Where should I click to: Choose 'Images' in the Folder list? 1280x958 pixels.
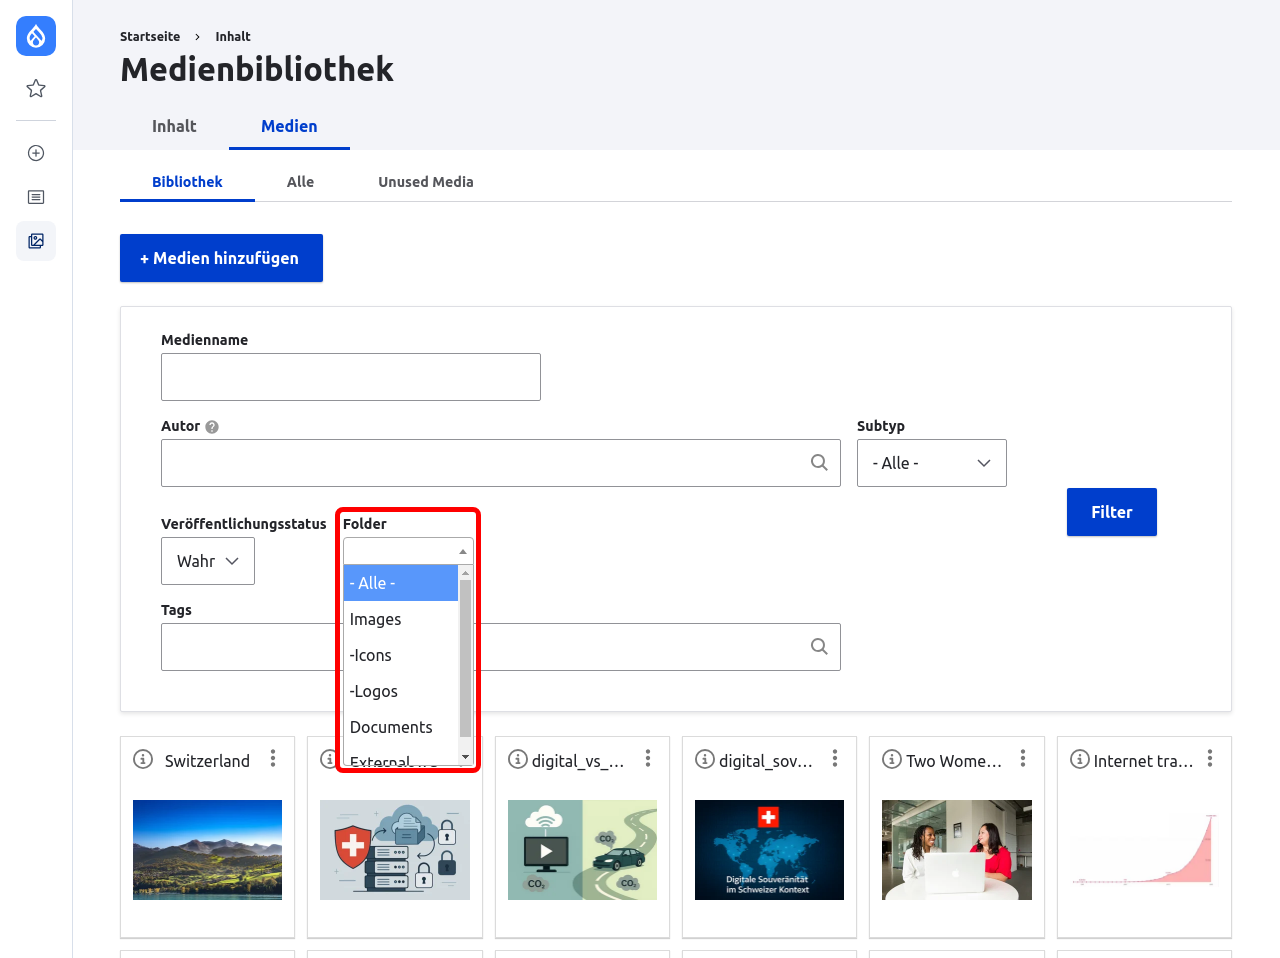coord(401,619)
